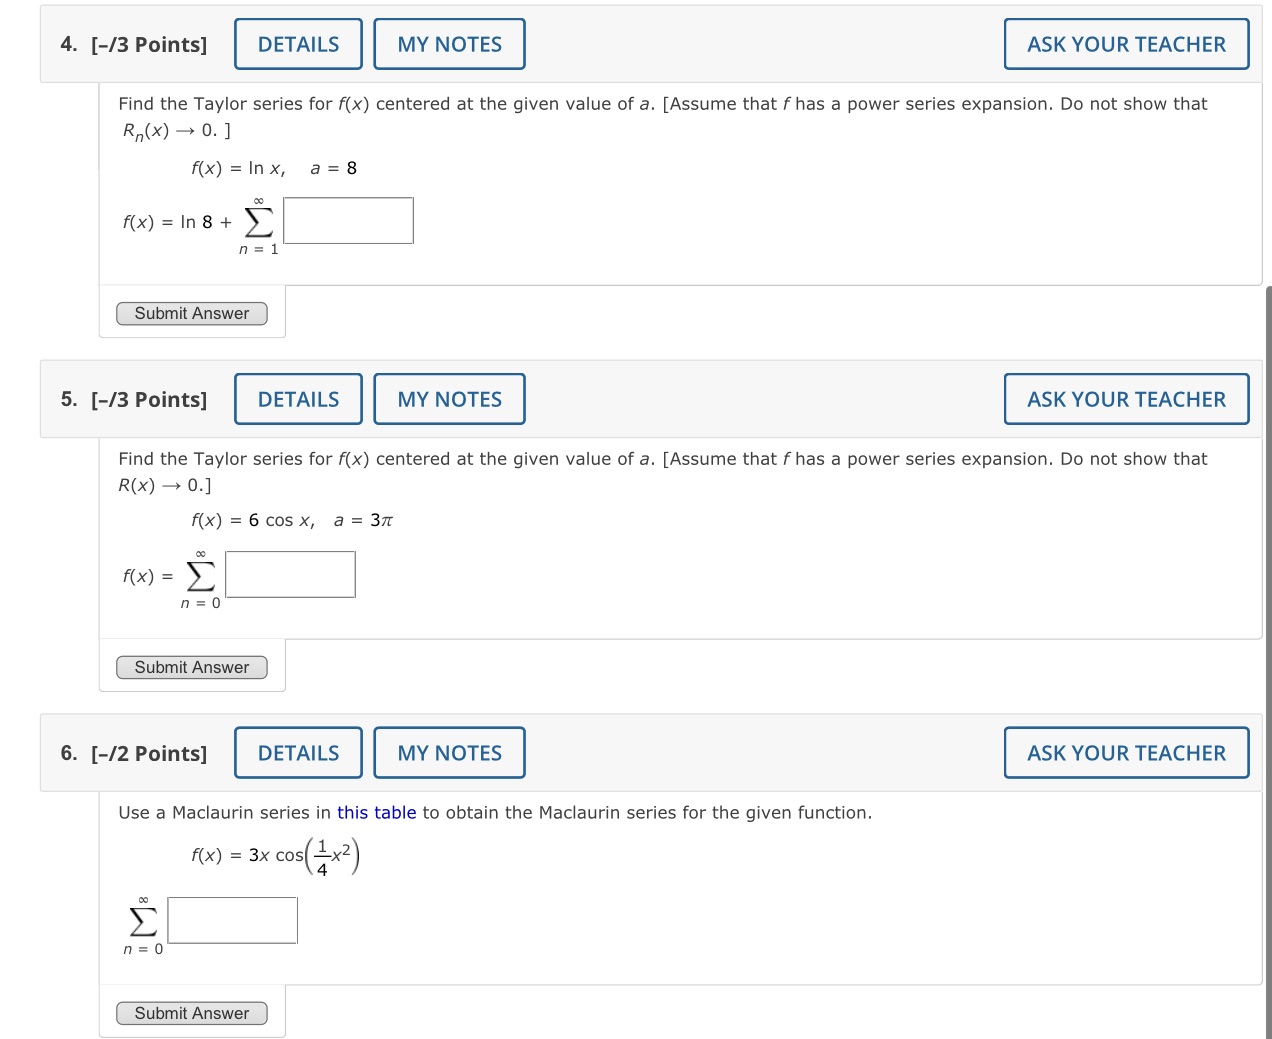Open MY NOTES for question 5

[449, 398]
